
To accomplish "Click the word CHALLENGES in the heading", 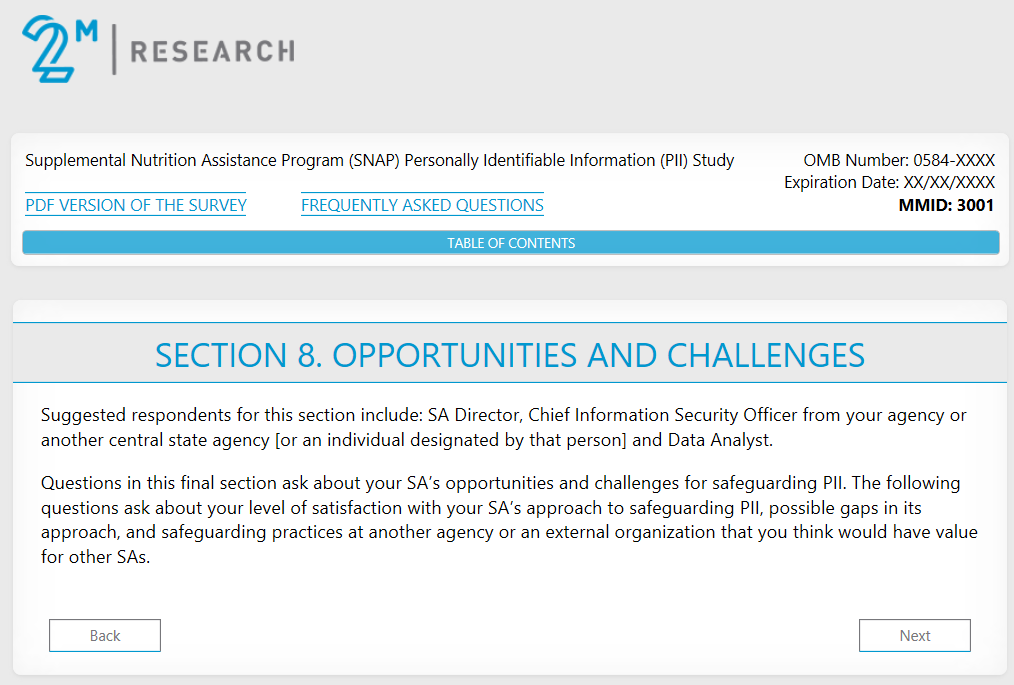I will click(x=765, y=355).
